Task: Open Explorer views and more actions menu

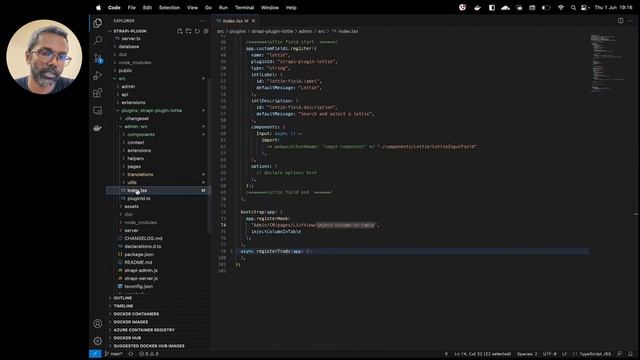Action: click(x=203, y=20)
